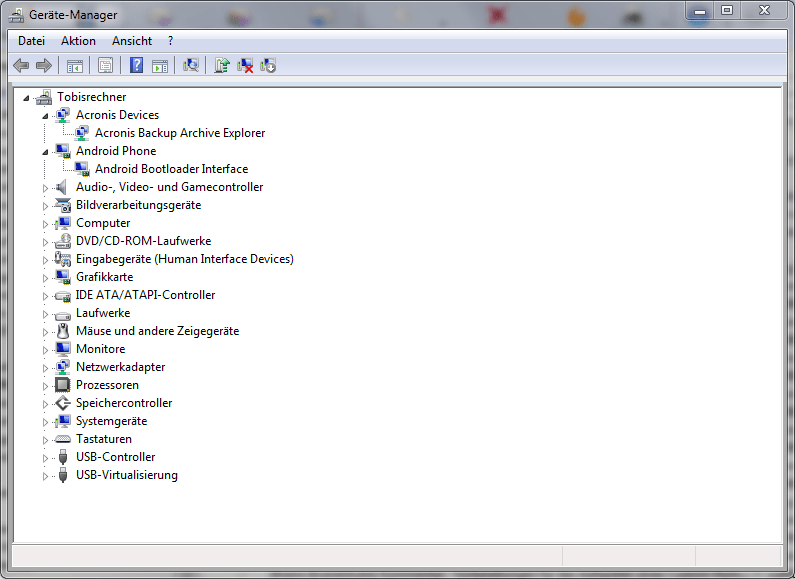
Task: Expand the Bildverarbeitungsgeräte node
Action: click(x=45, y=206)
